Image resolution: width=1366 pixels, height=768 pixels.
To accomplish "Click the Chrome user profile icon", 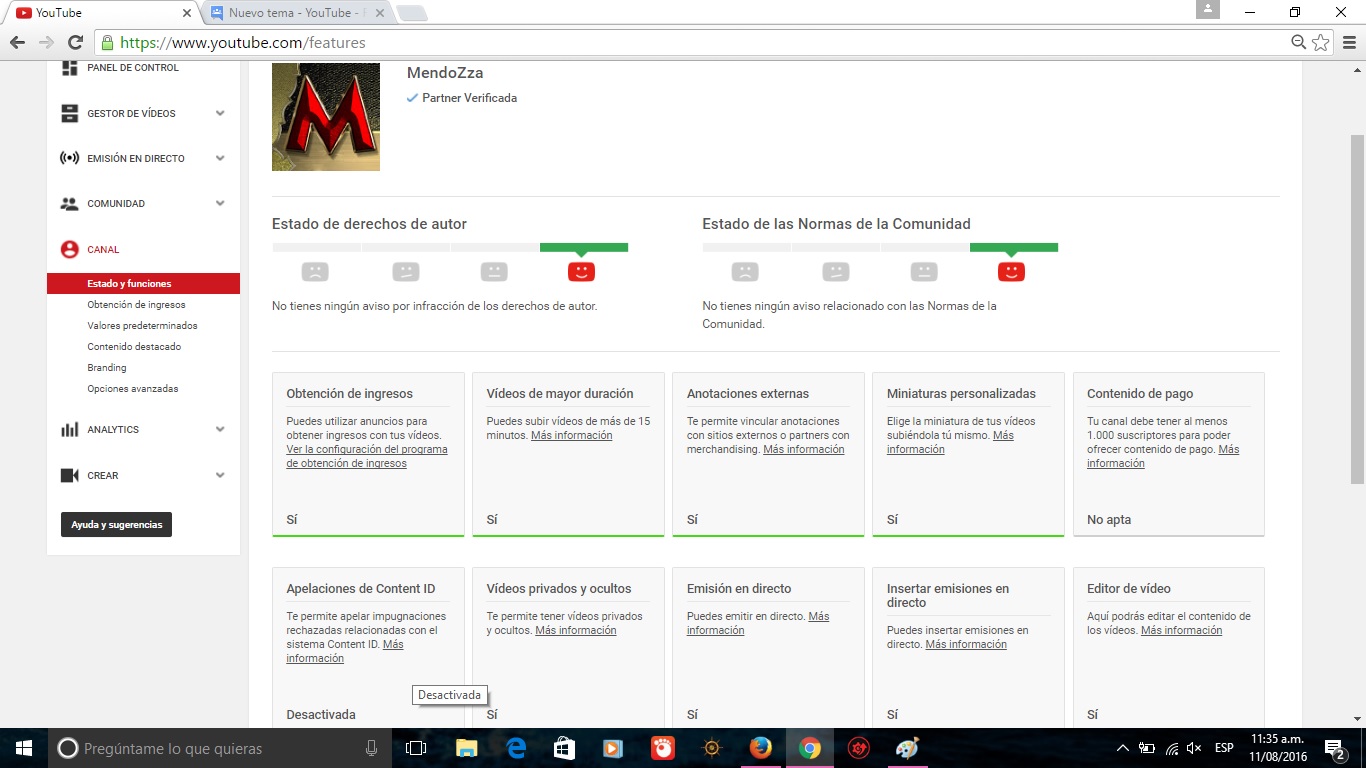I will pyautogui.click(x=1208, y=10).
